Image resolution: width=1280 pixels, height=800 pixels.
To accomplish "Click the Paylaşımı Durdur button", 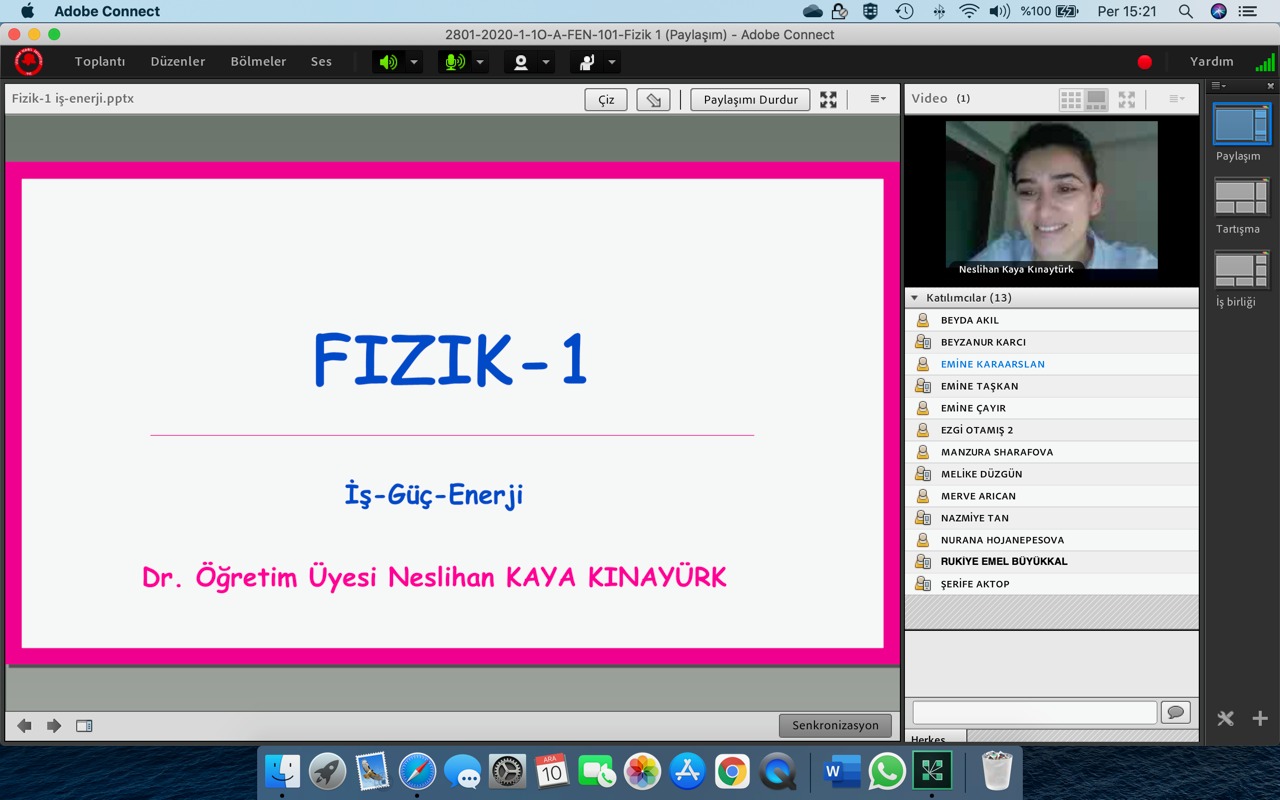I will [x=750, y=99].
